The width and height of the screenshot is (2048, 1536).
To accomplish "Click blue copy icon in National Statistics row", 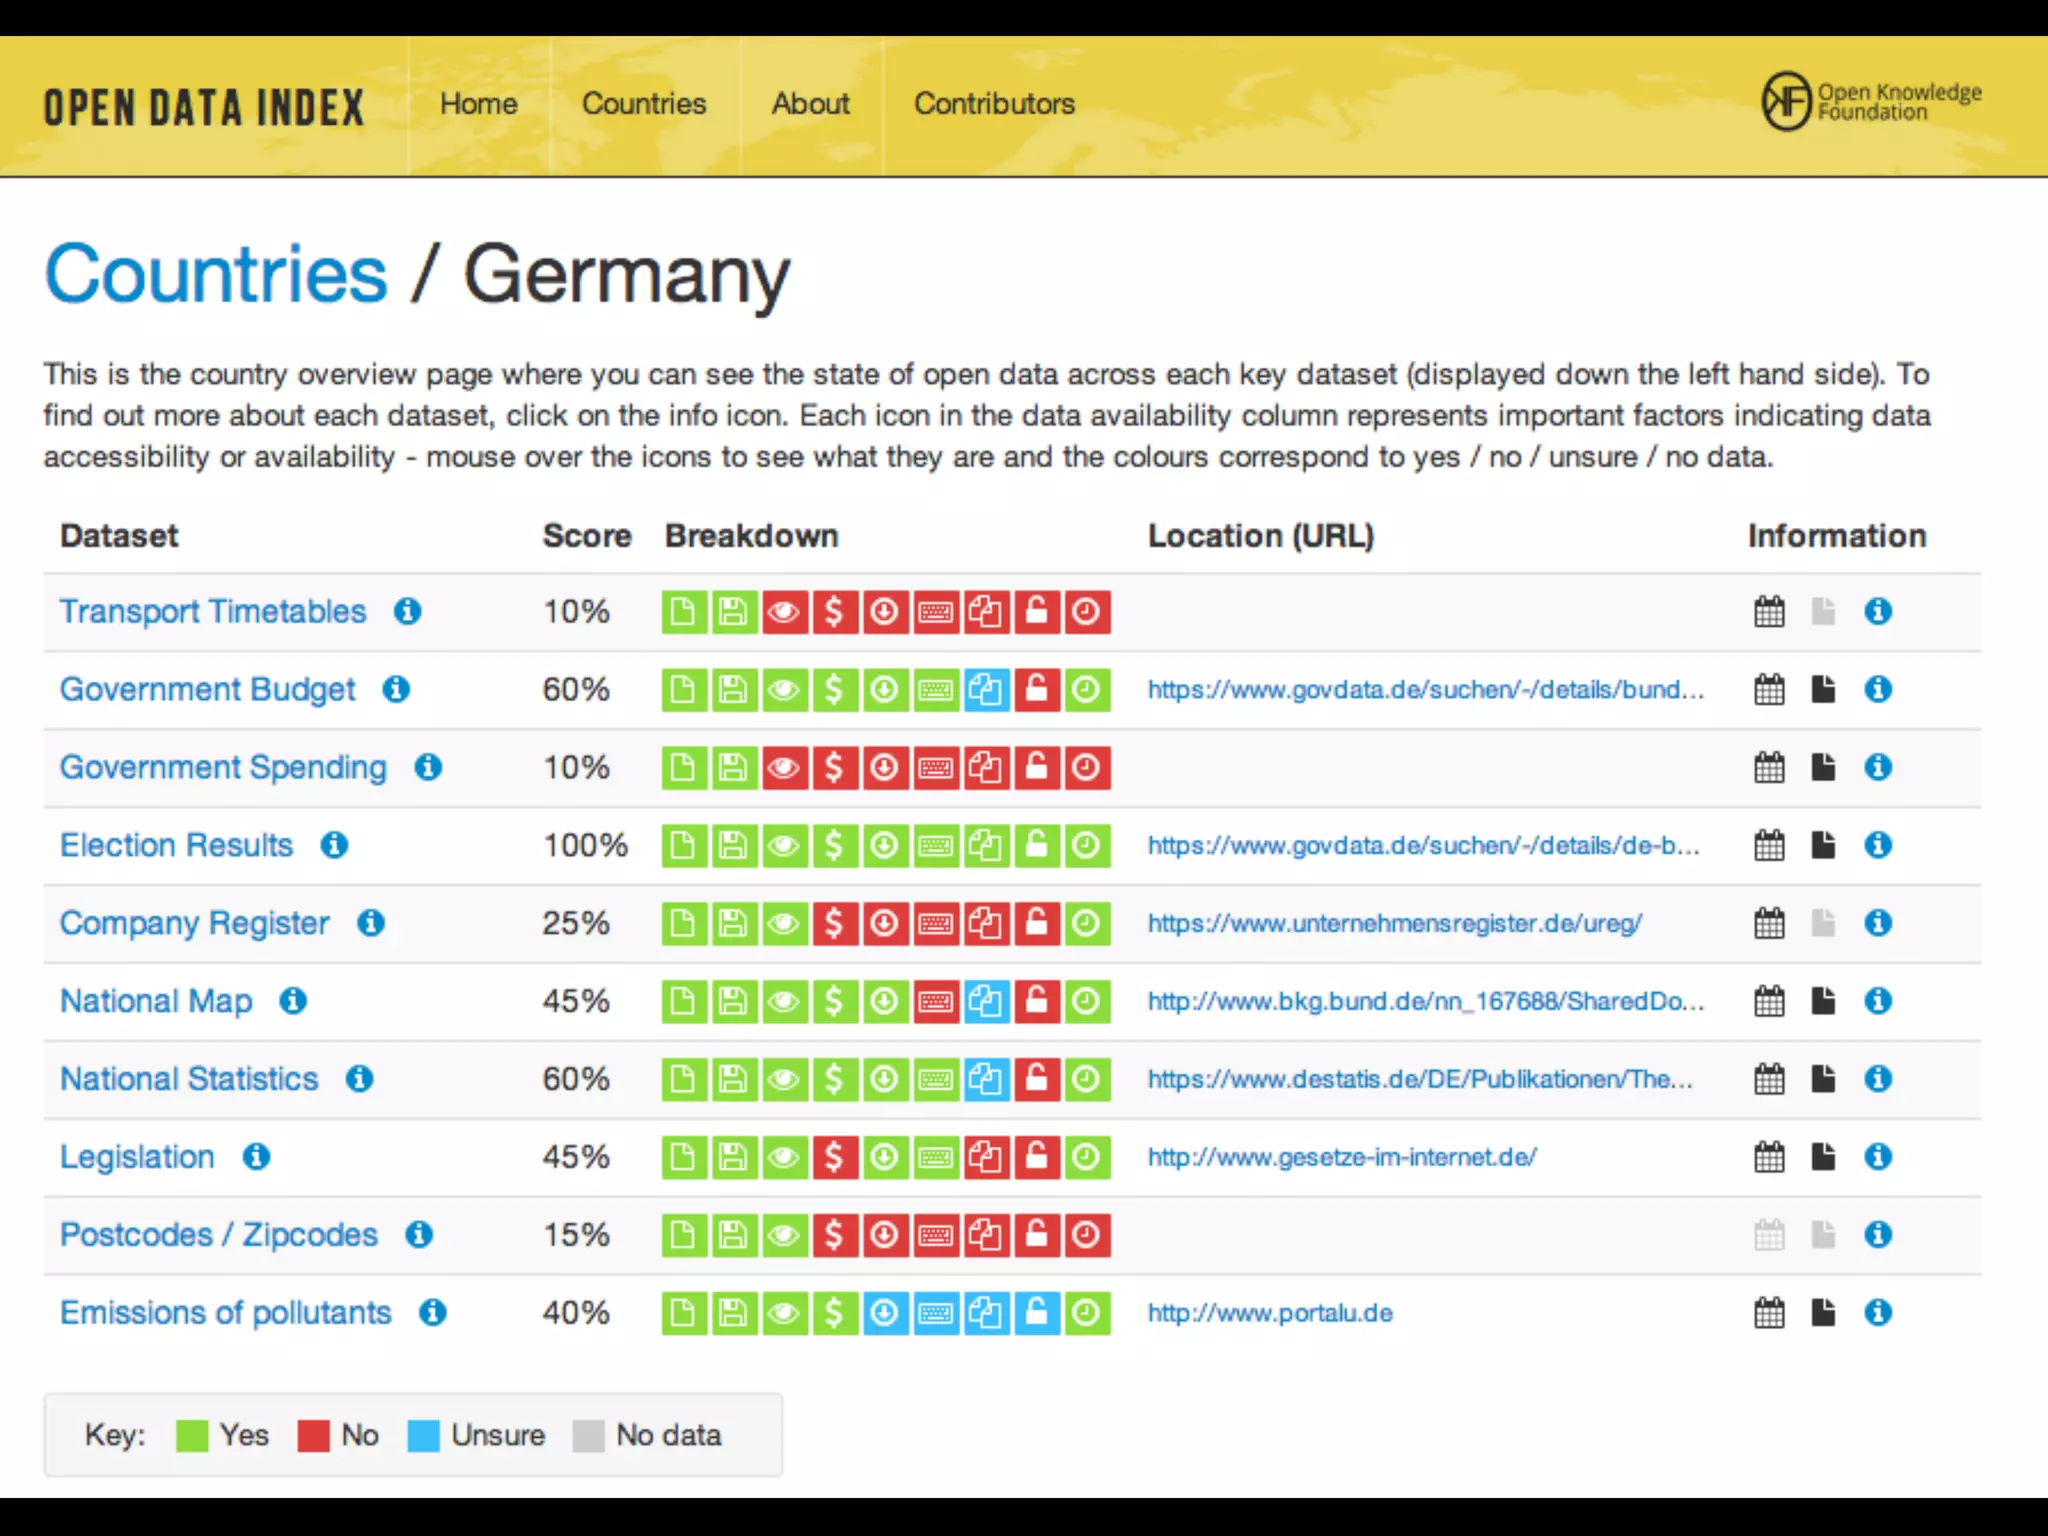I will click(986, 1079).
